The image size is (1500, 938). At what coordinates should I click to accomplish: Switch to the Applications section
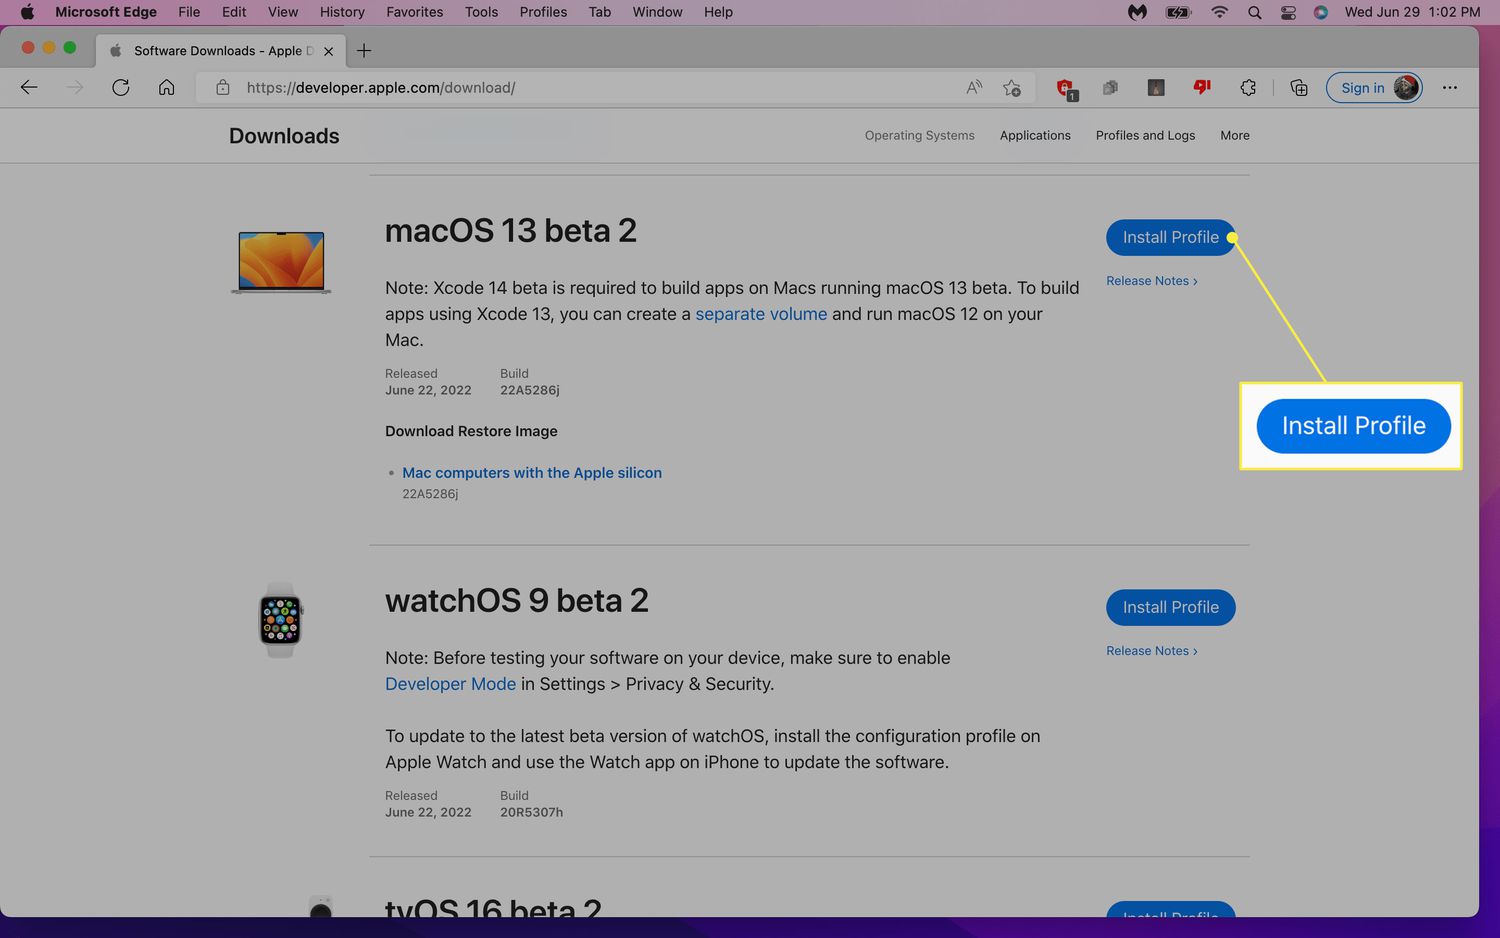(x=1035, y=136)
